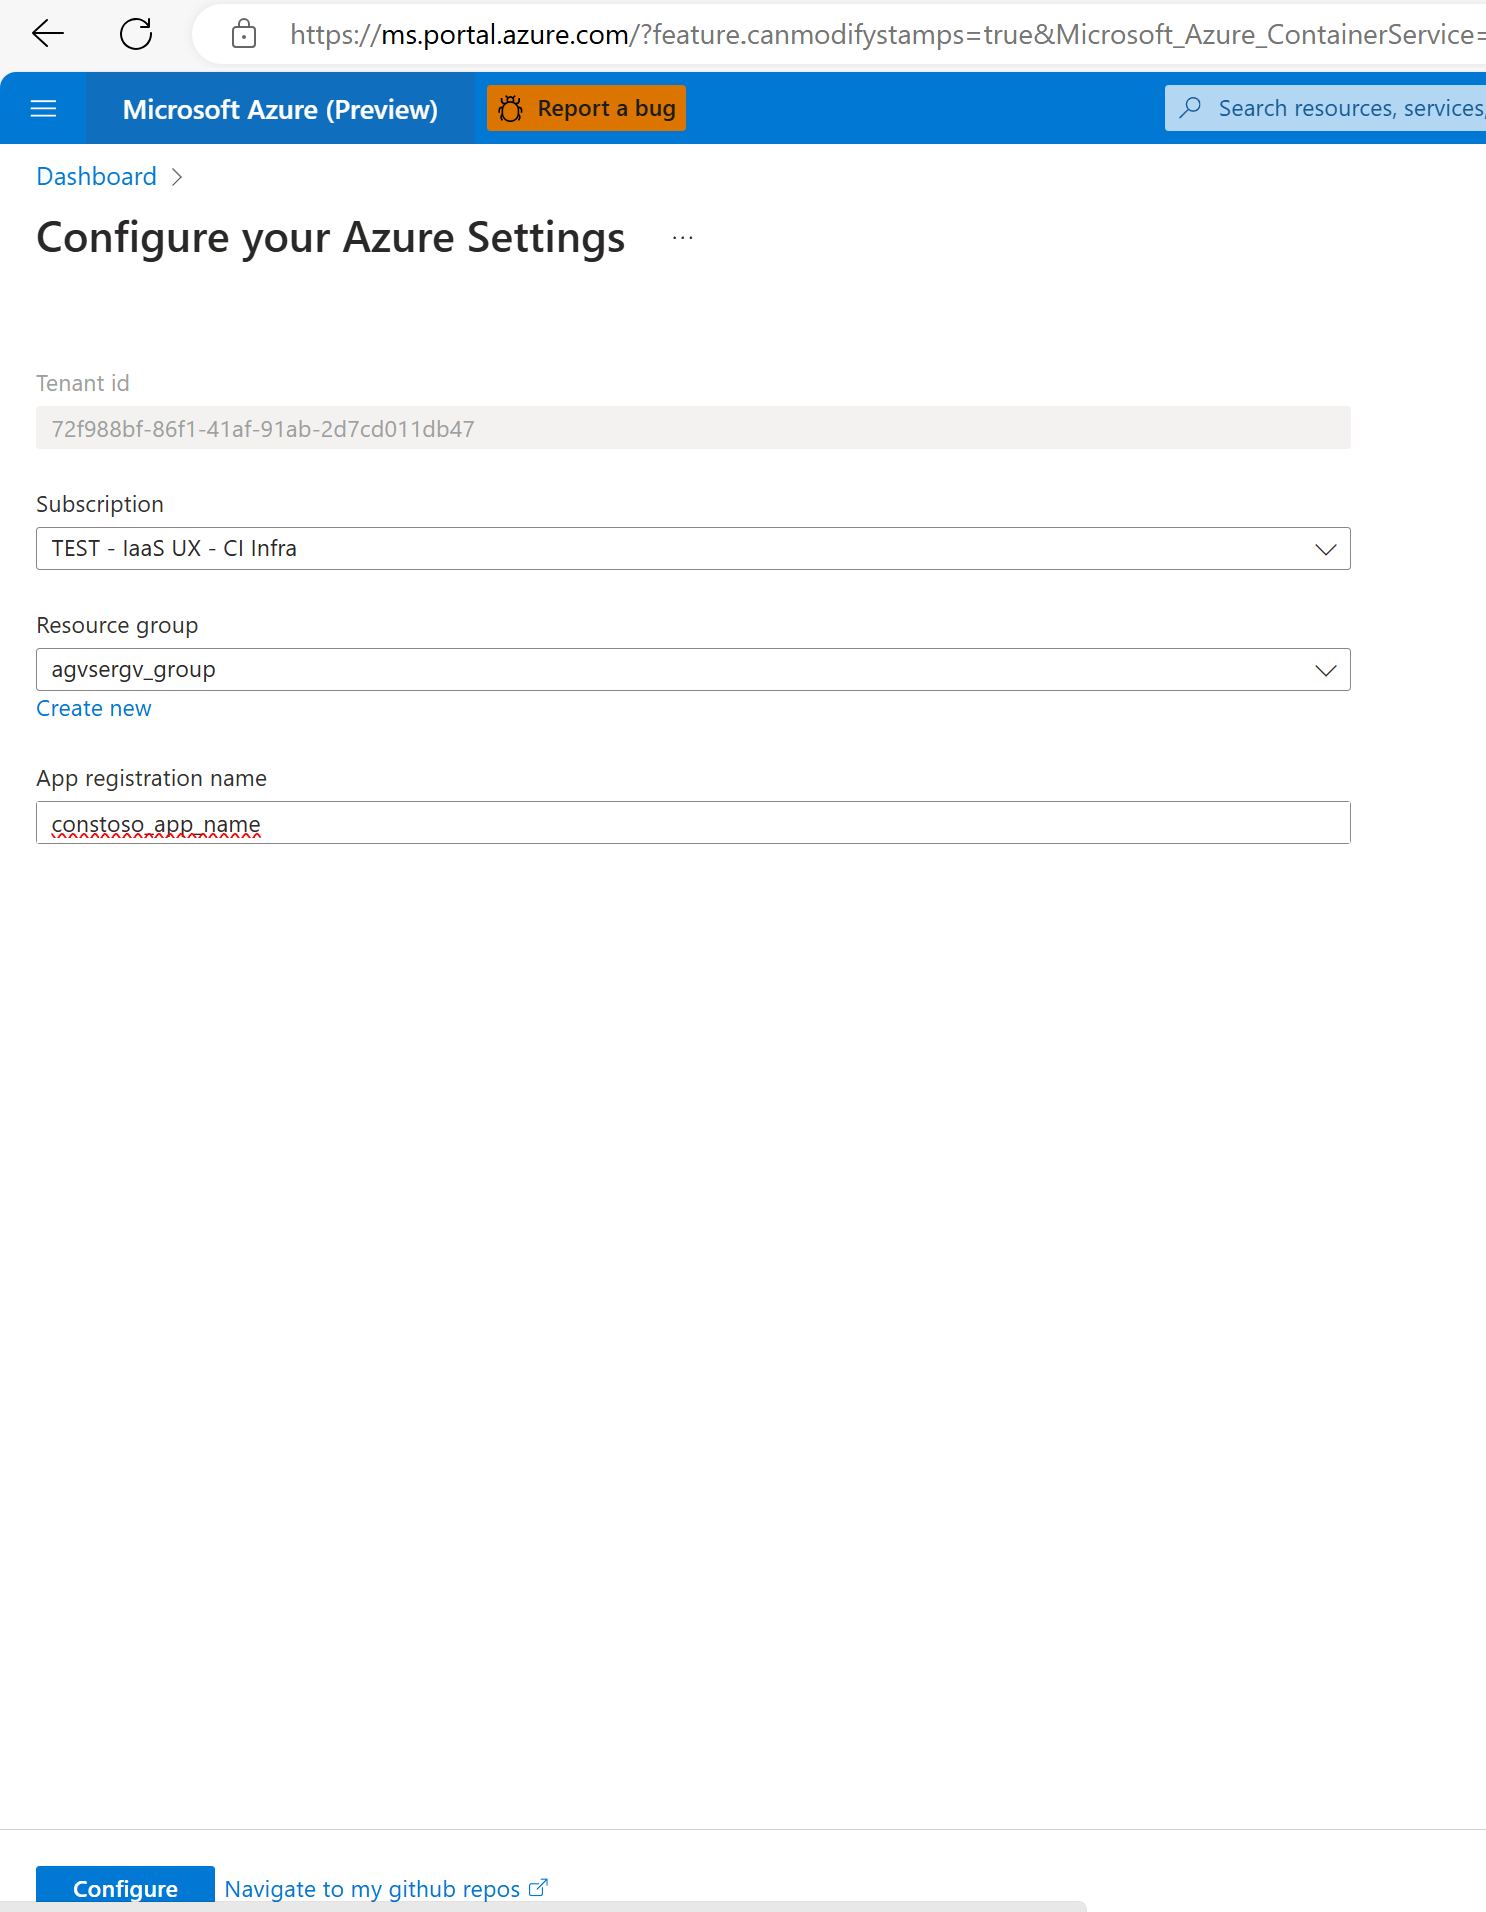Viewport: 1486px width, 1912px height.
Task: Click the bug icon in Report a bug
Action: (511, 108)
